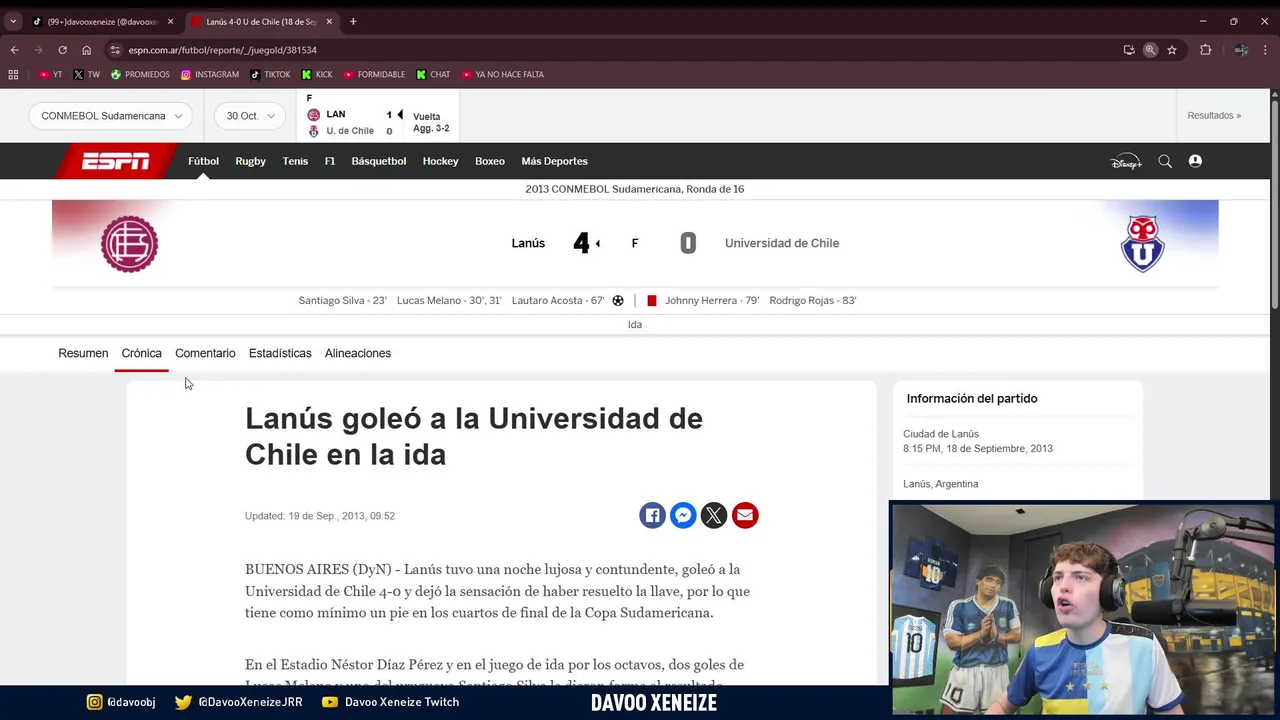This screenshot has height=720, width=1280.
Task: Bookmark this page with the star
Action: tap(1172, 50)
